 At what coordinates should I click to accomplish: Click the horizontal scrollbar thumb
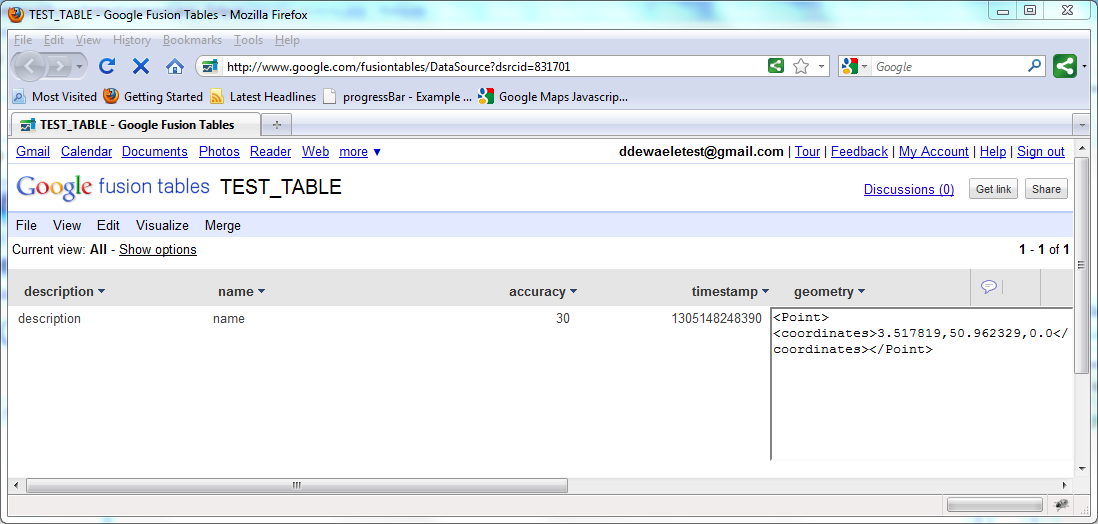pos(297,485)
